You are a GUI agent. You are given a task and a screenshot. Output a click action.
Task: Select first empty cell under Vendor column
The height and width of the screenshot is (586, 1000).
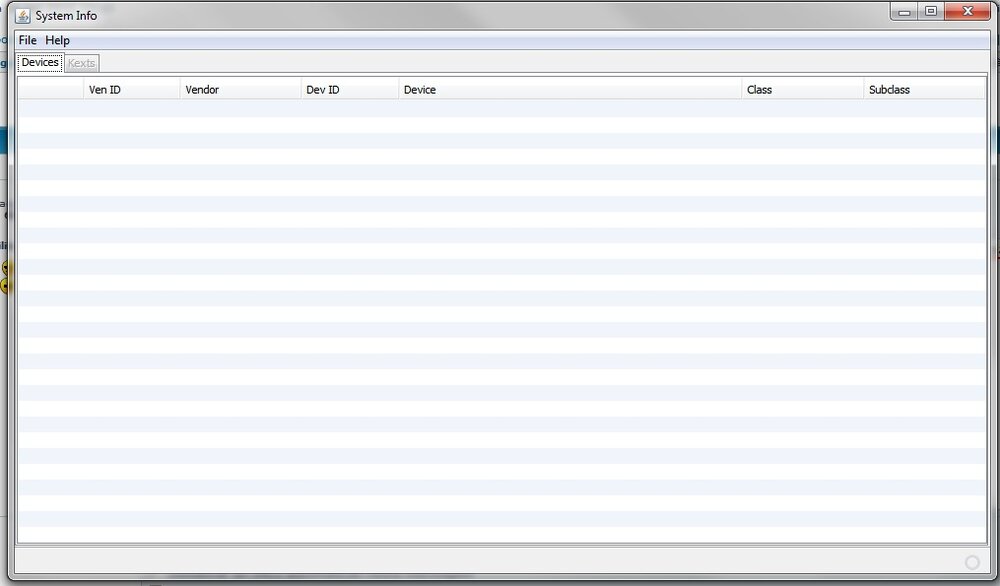point(240,108)
